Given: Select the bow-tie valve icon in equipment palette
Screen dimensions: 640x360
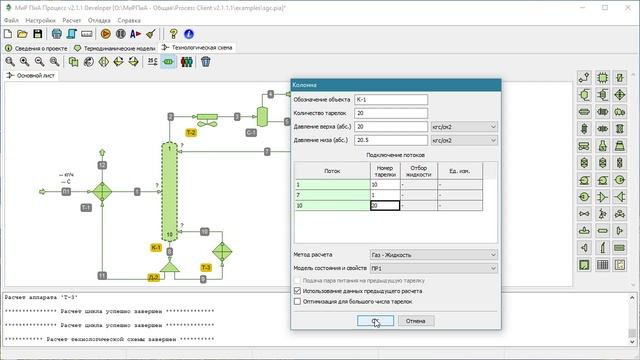Looking at the screenshot, I should 584,214.
